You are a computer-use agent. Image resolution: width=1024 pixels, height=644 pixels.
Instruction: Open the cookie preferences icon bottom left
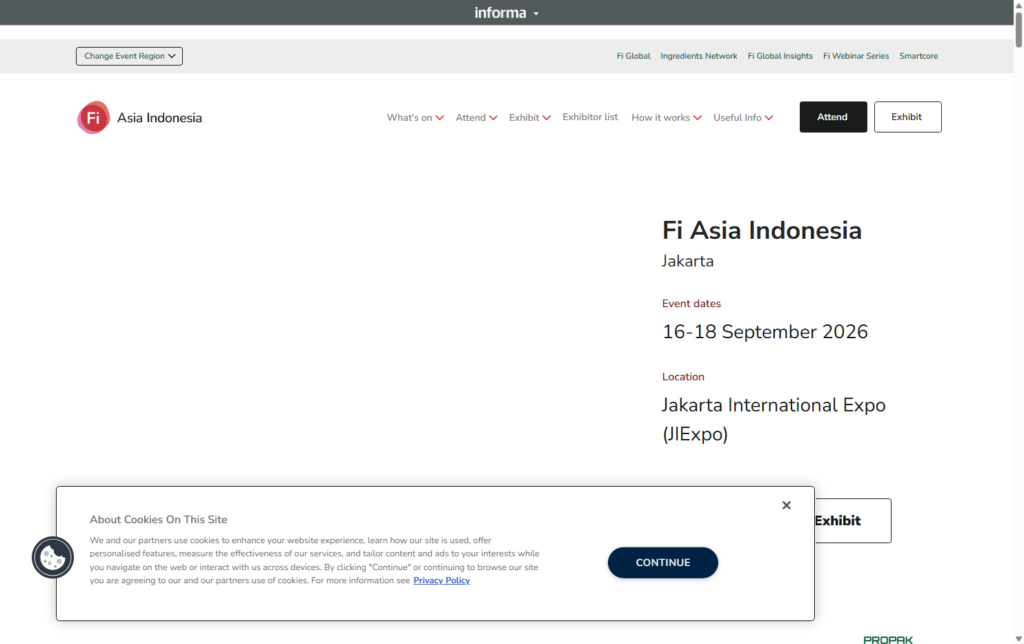pyautogui.click(x=52, y=558)
